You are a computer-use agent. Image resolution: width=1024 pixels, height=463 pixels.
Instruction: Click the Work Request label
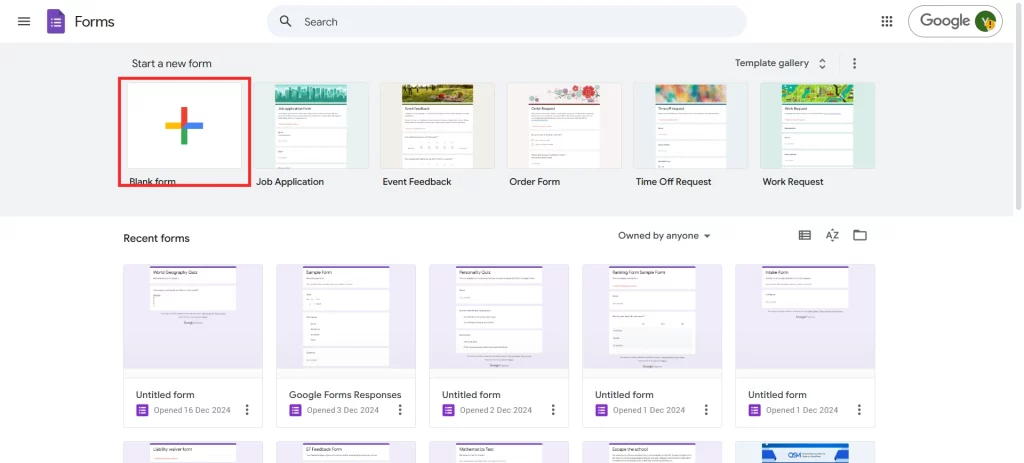tap(793, 182)
